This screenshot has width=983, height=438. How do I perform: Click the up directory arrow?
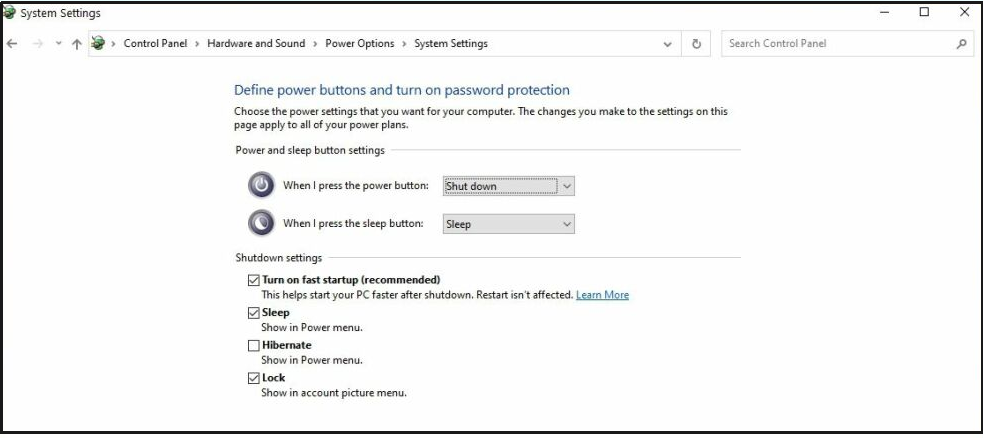(x=77, y=44)
